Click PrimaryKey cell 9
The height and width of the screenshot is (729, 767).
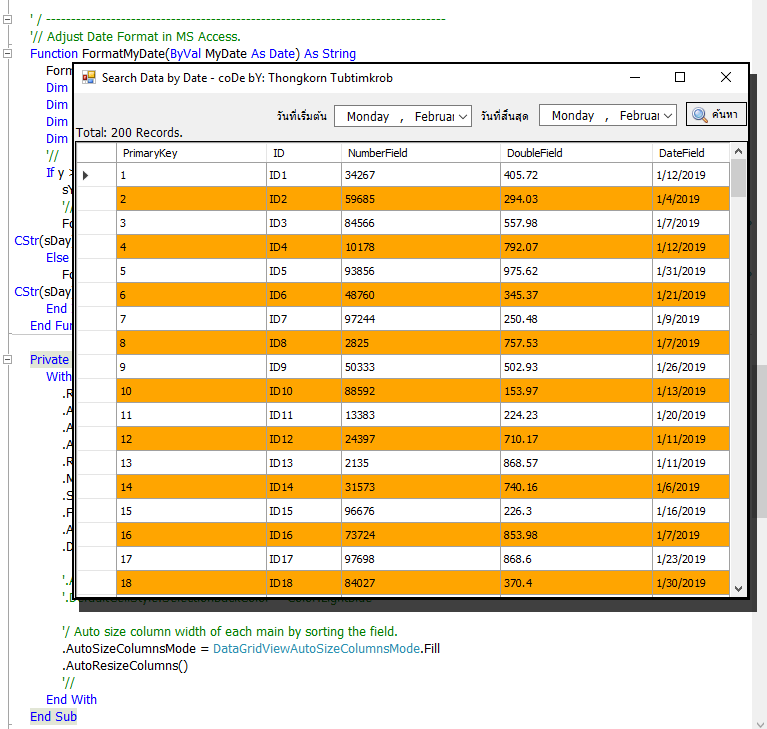(x=191, y=366)
